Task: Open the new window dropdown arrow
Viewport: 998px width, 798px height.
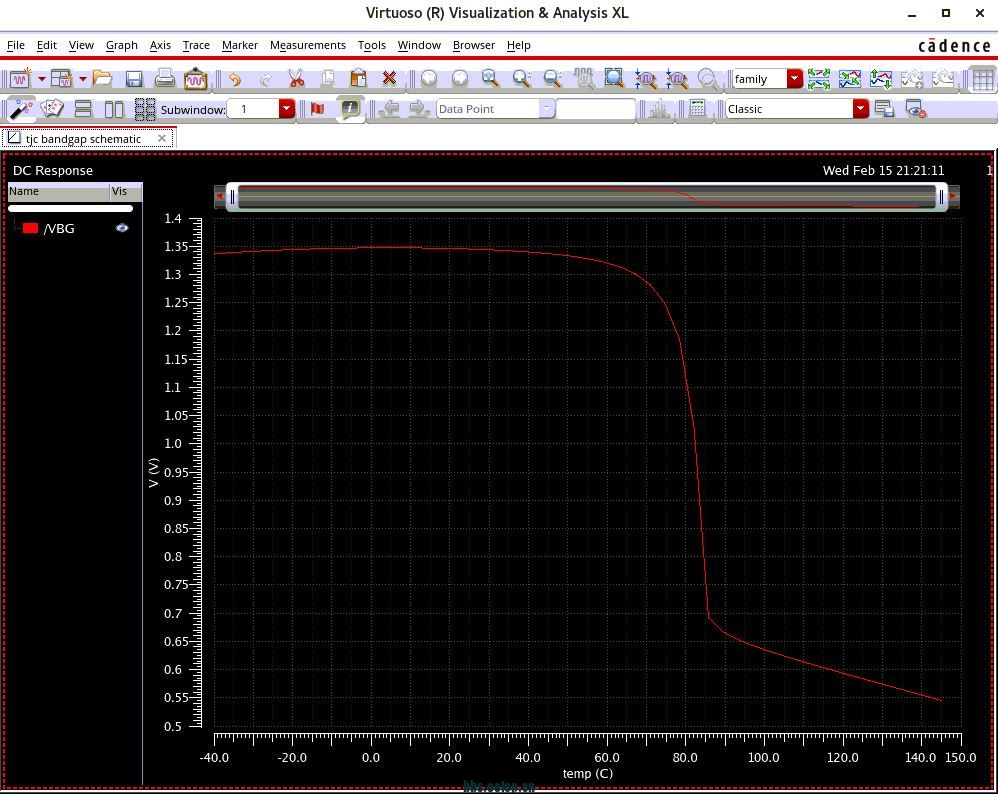Action: 41,79
